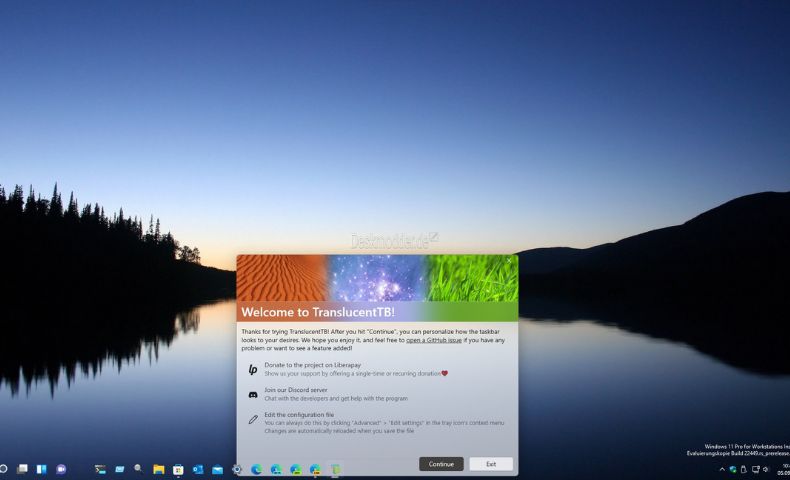Click the Windows Security shield tray icon
This screenshot has height=480, width=790.
[733, 469]
